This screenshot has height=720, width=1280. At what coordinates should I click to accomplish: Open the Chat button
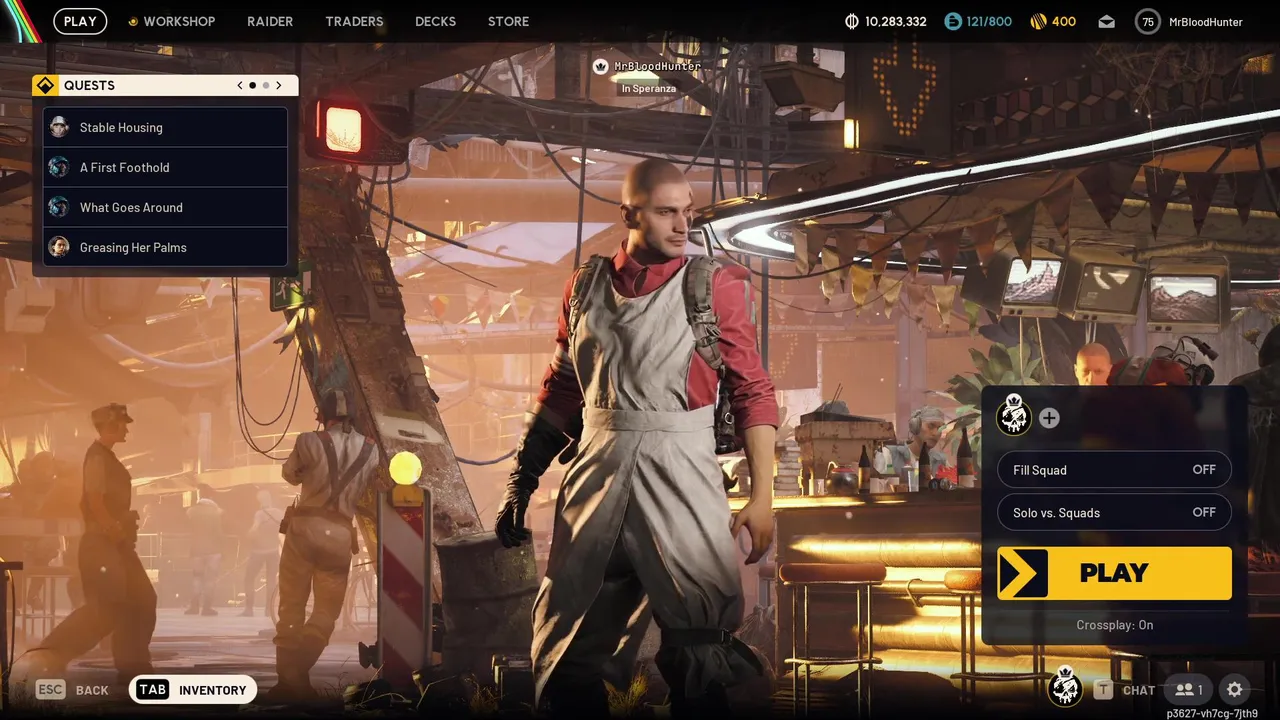[x=1125, y=690]
